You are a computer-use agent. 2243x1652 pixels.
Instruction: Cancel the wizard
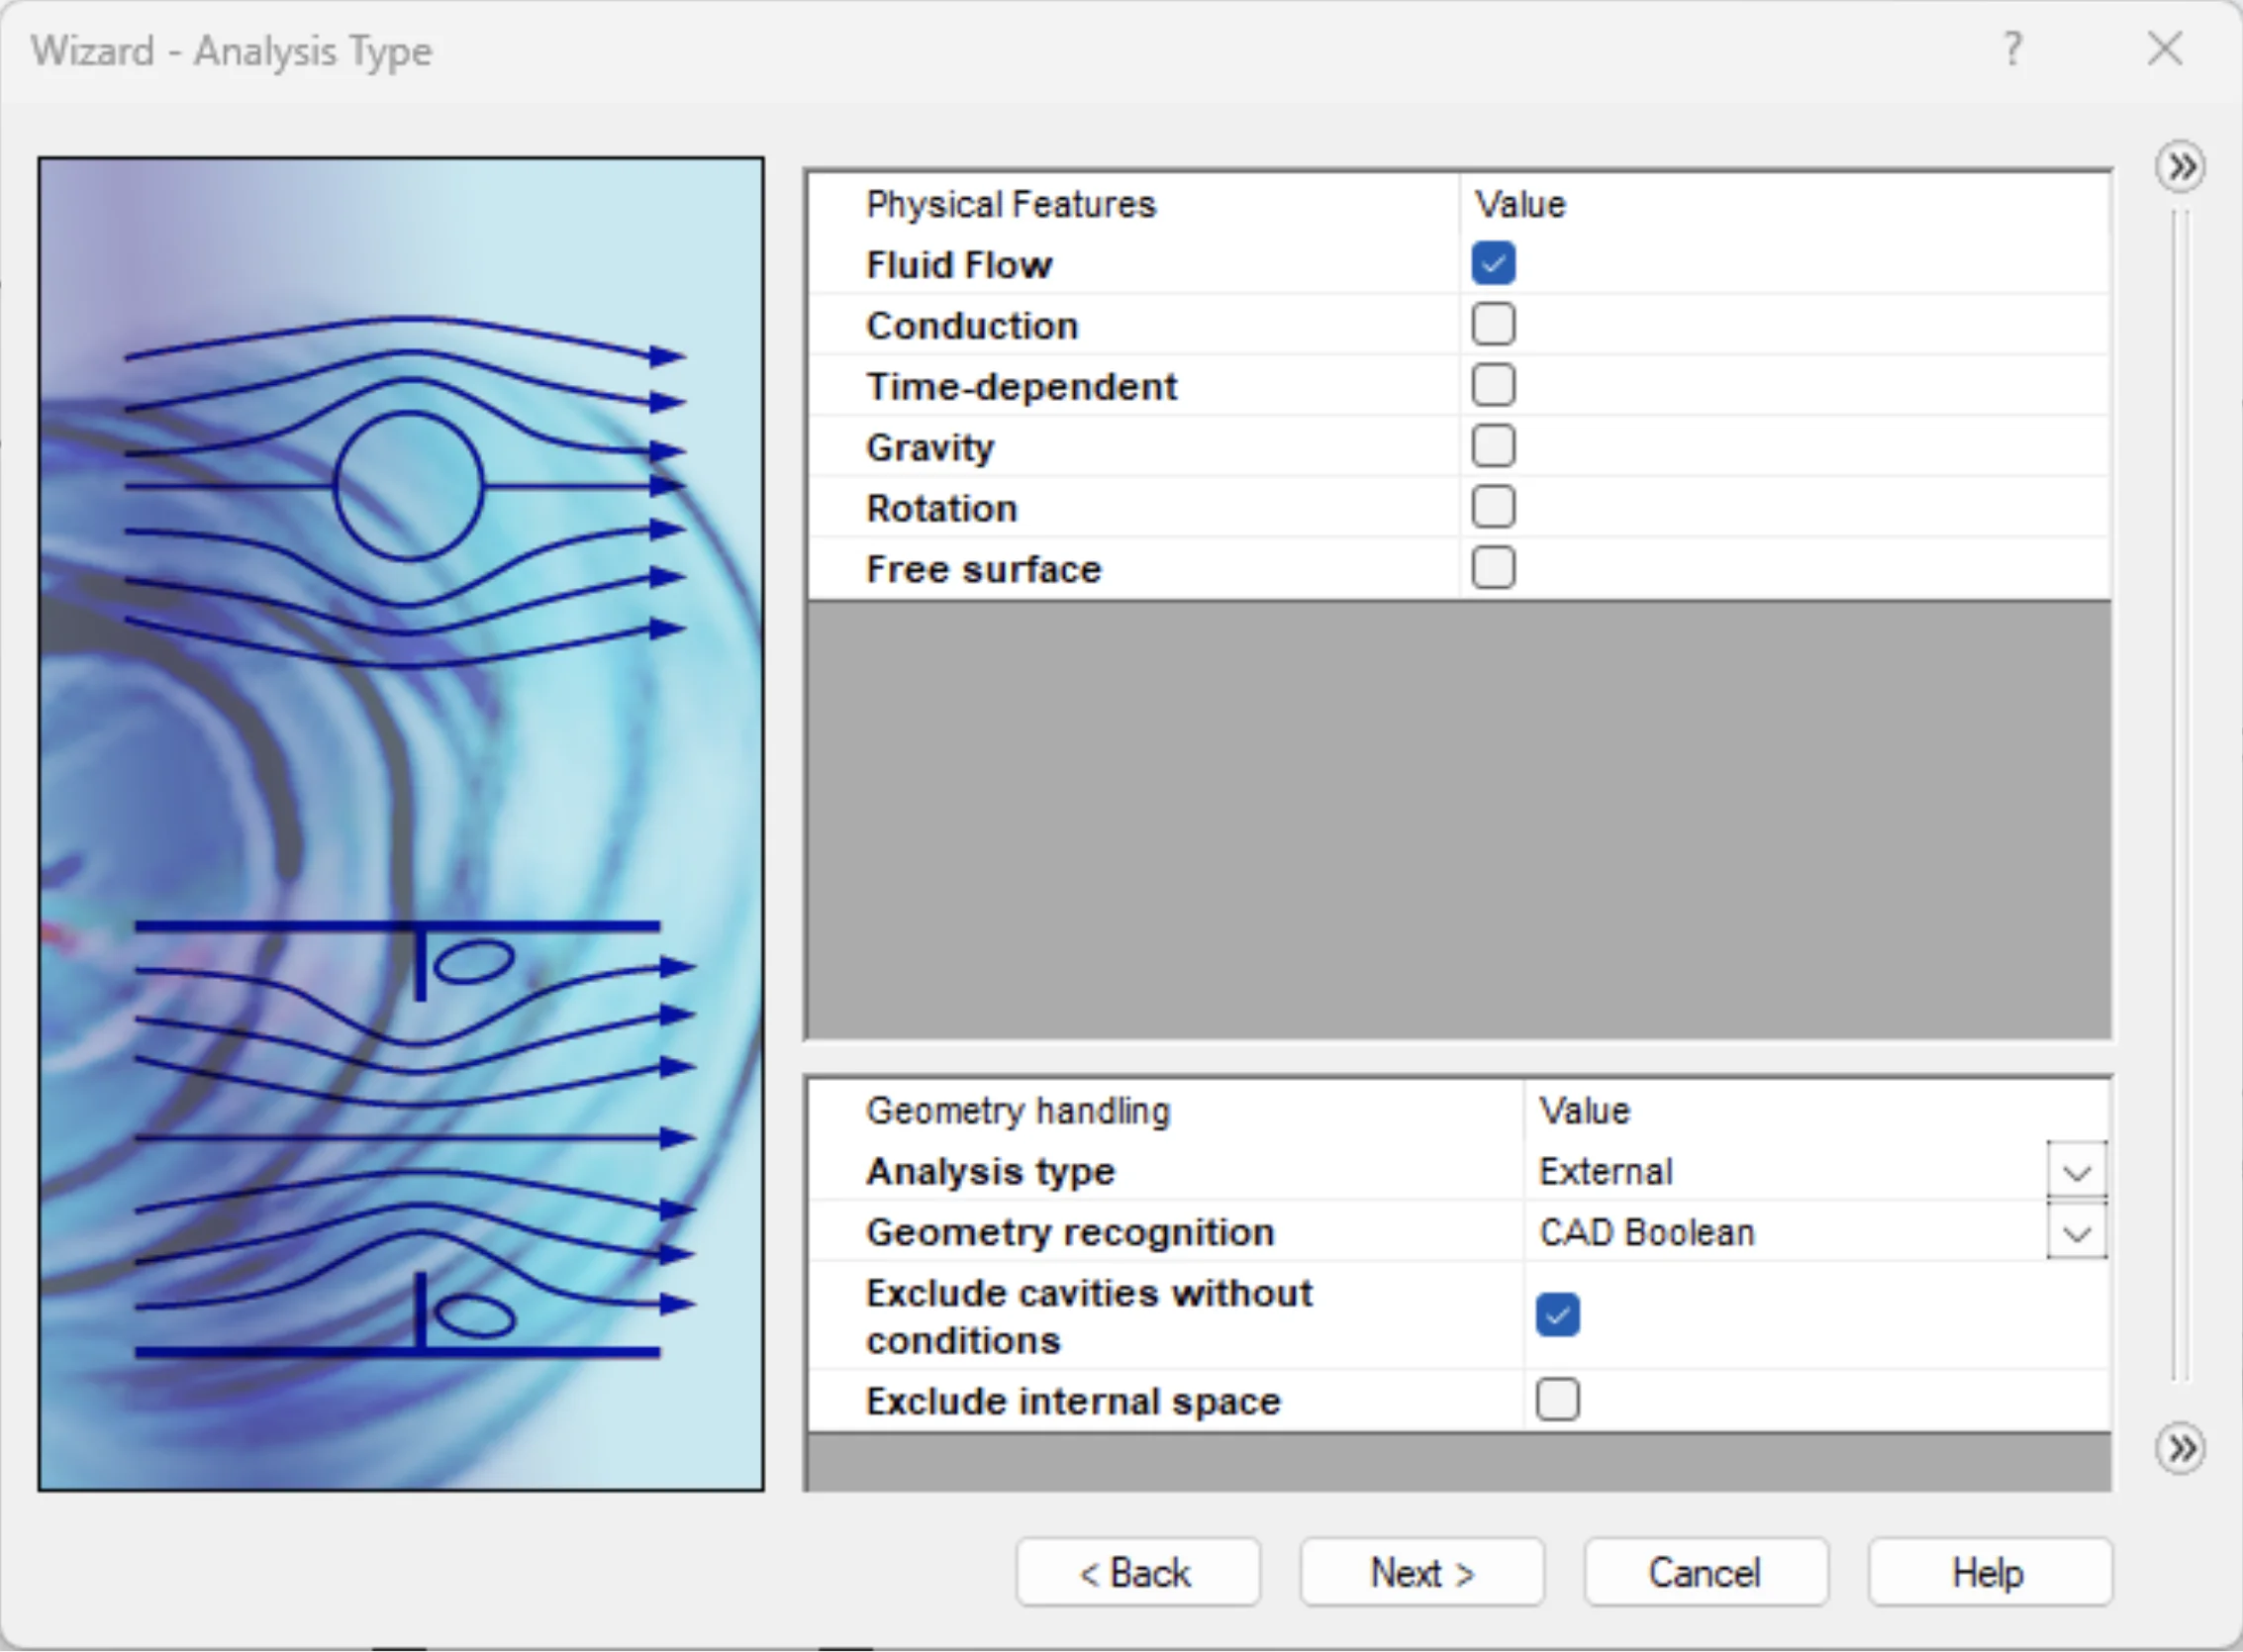[x=1705, y=1573]
